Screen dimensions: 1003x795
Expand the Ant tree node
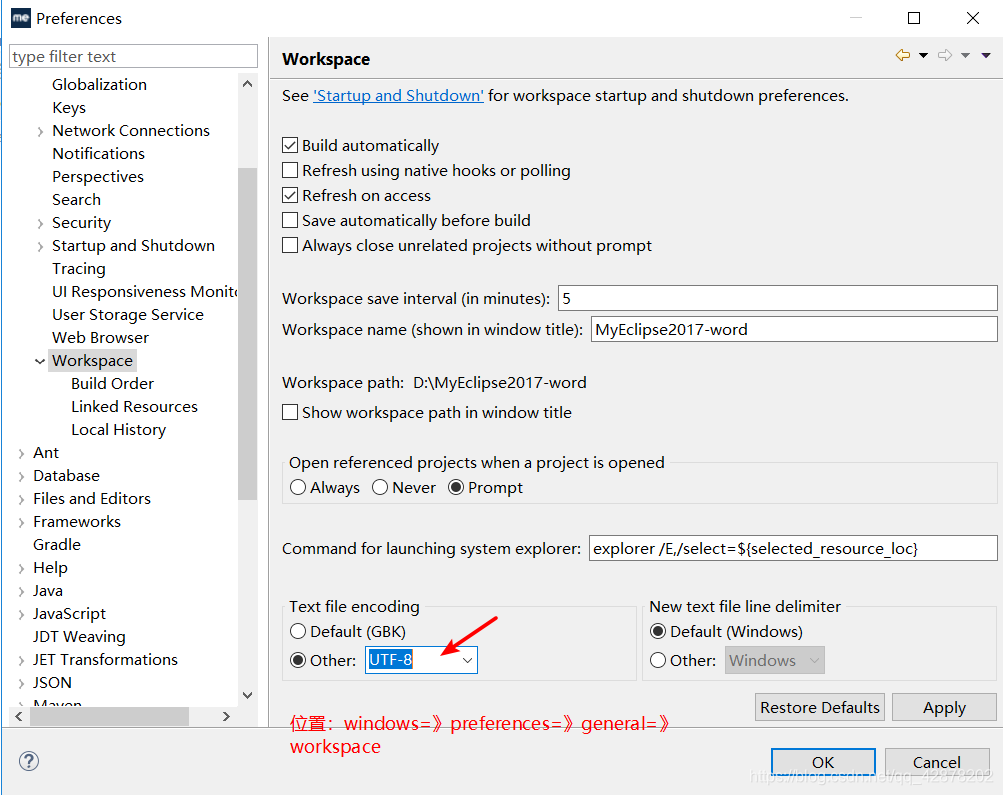pos(21,453)
